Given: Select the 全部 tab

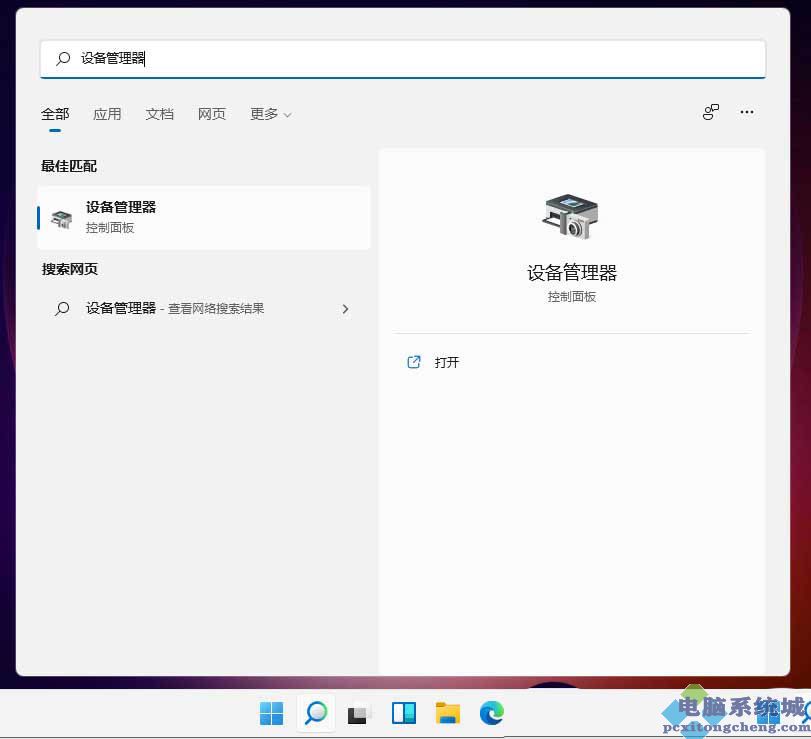Looking at the screenshot, I should tap(55, 114).
